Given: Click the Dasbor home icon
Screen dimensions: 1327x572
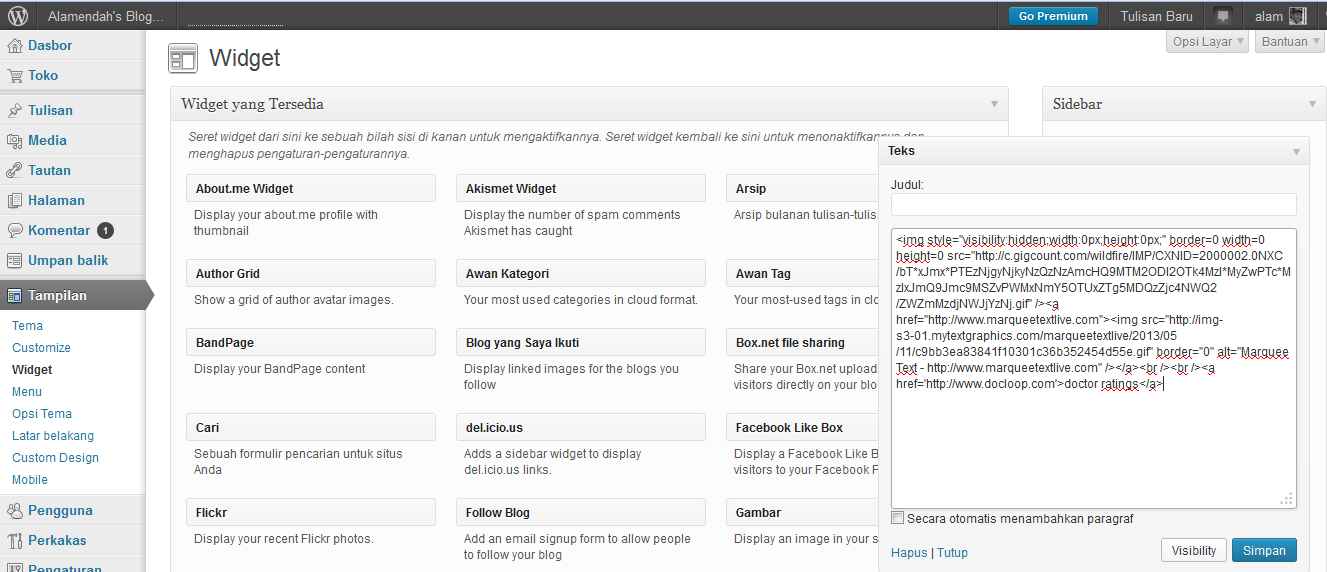Looking at the screenshot, I should pos(15,46).
